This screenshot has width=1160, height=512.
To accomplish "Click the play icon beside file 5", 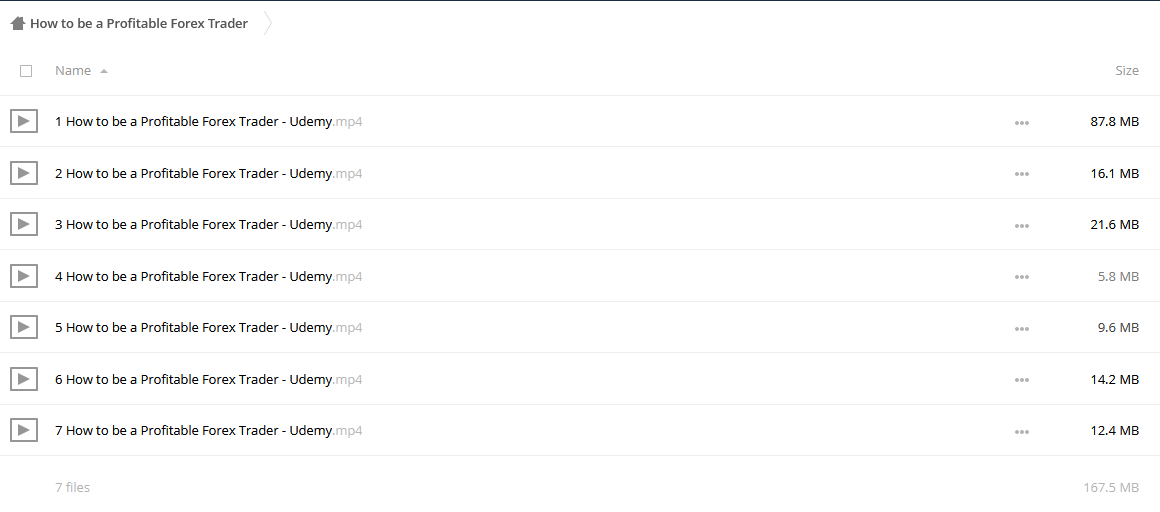I will [24, 326].
